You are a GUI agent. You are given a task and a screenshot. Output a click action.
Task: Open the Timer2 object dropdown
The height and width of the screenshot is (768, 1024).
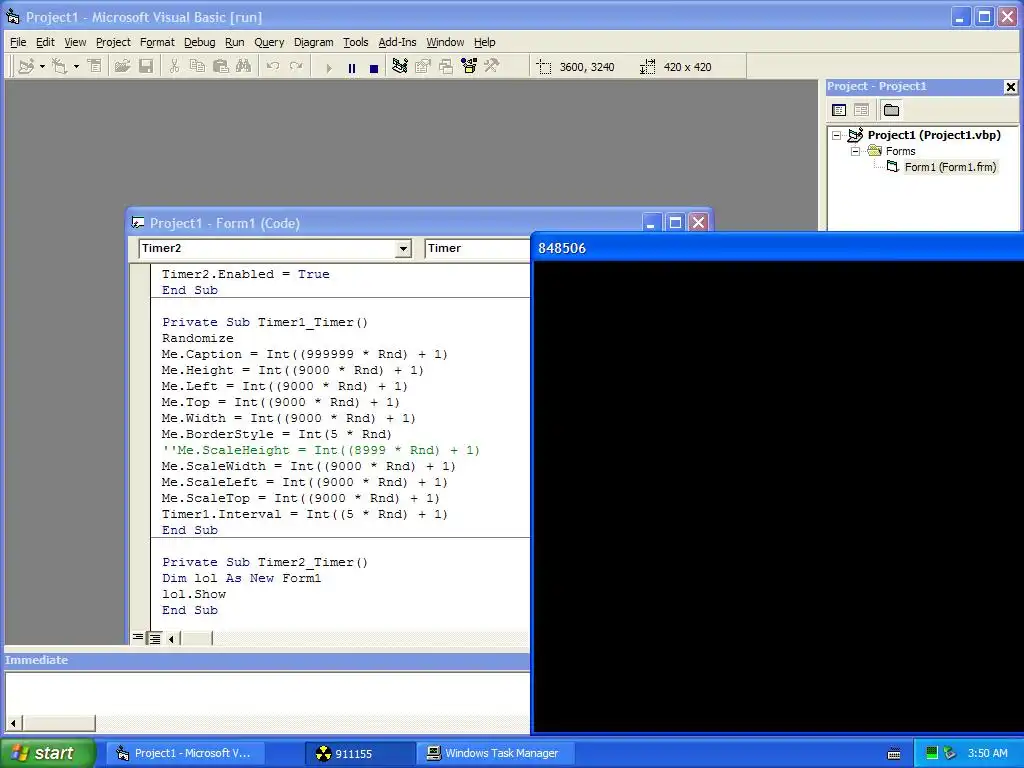tap(403, 248)
